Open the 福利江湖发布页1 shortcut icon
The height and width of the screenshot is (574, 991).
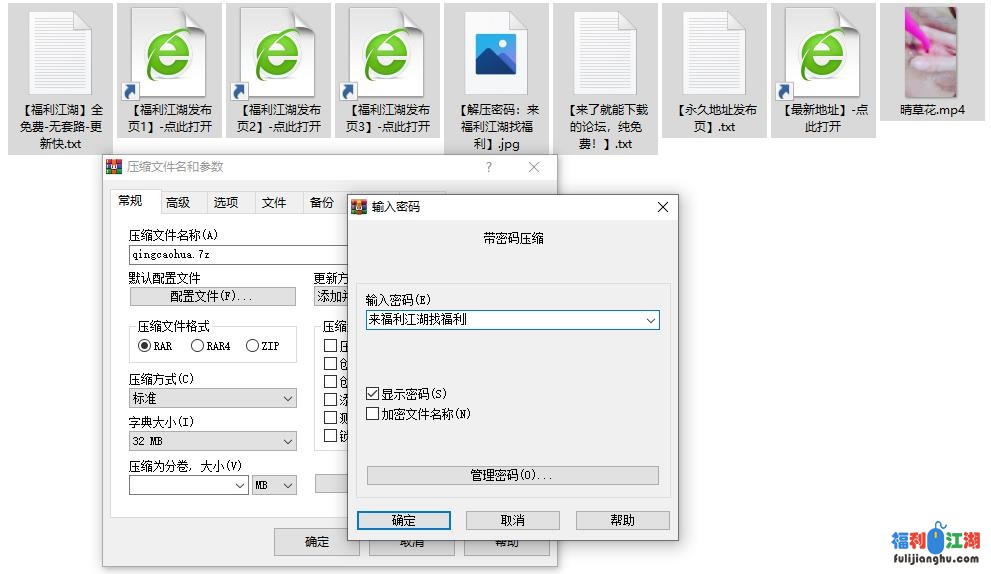(x=169, y=55)
